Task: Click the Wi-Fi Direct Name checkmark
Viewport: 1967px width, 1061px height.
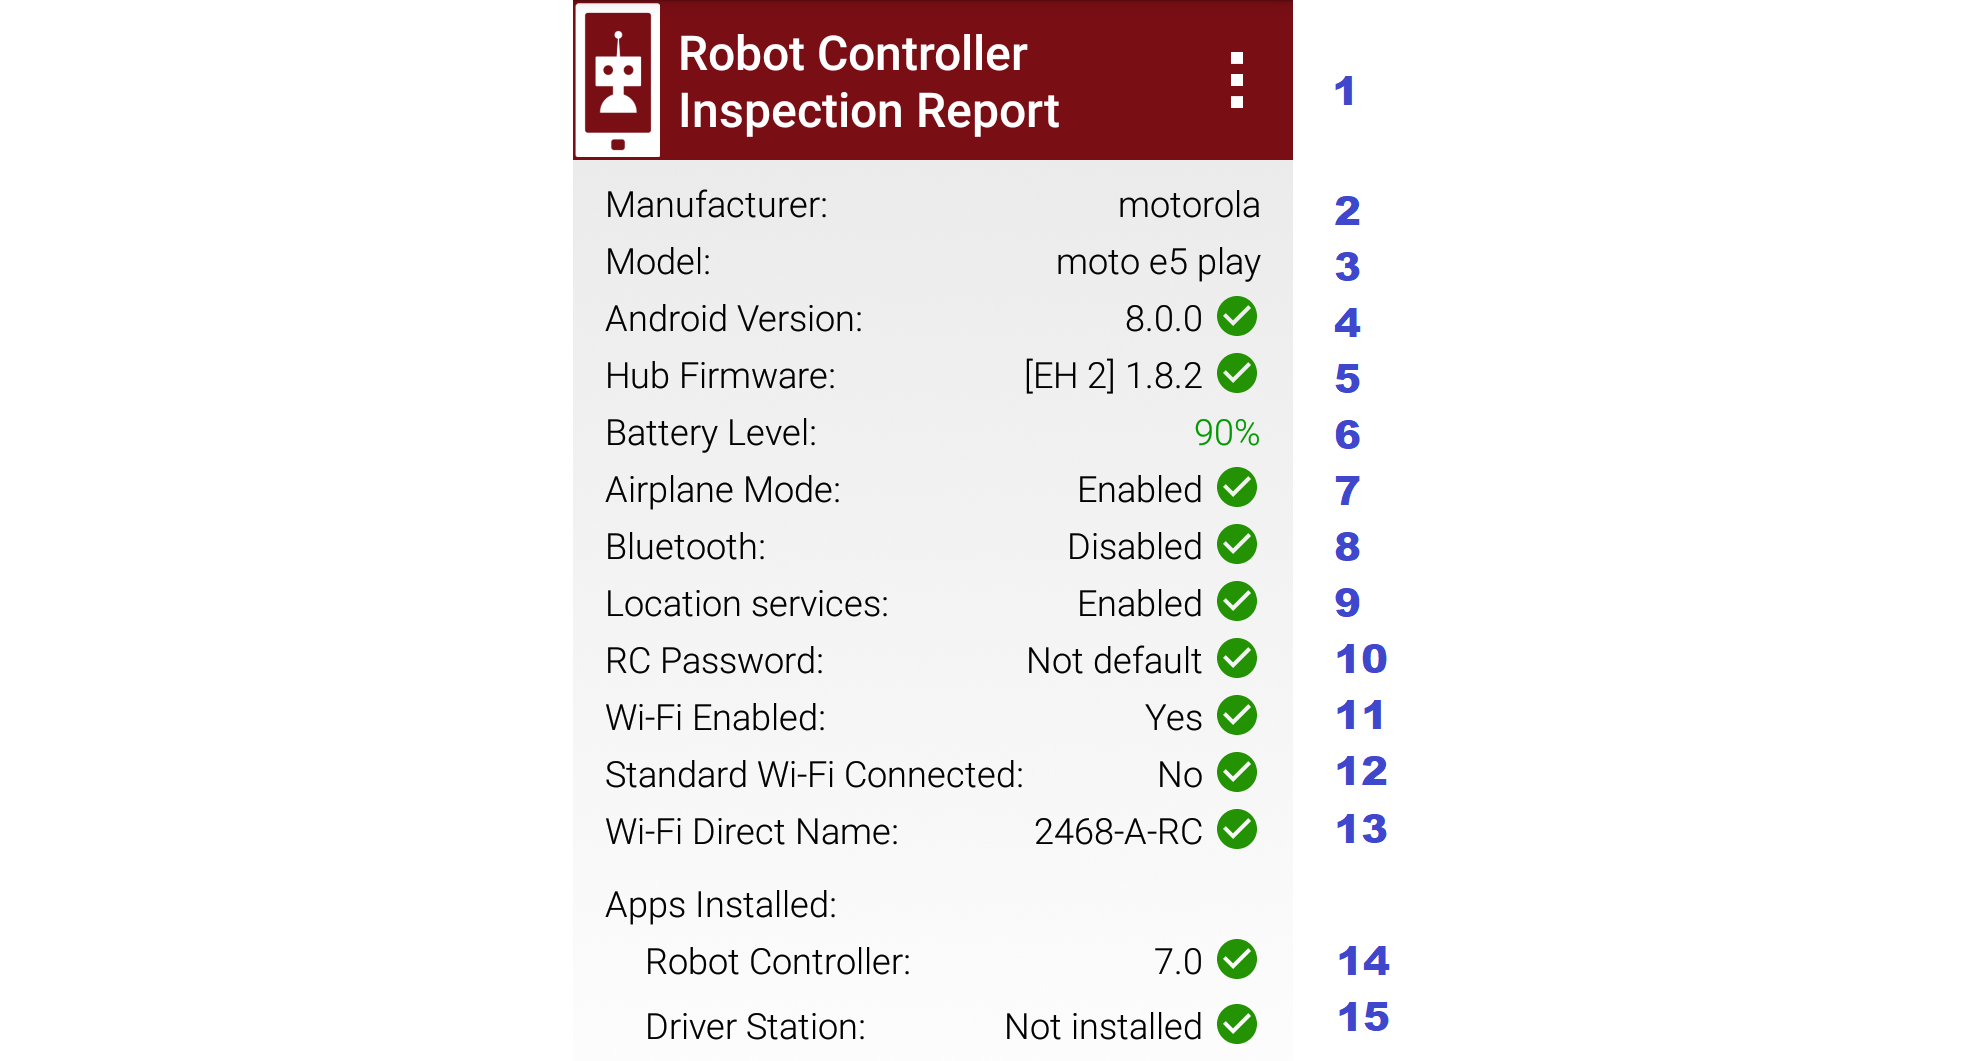Action: click(x=1237, y=830)
